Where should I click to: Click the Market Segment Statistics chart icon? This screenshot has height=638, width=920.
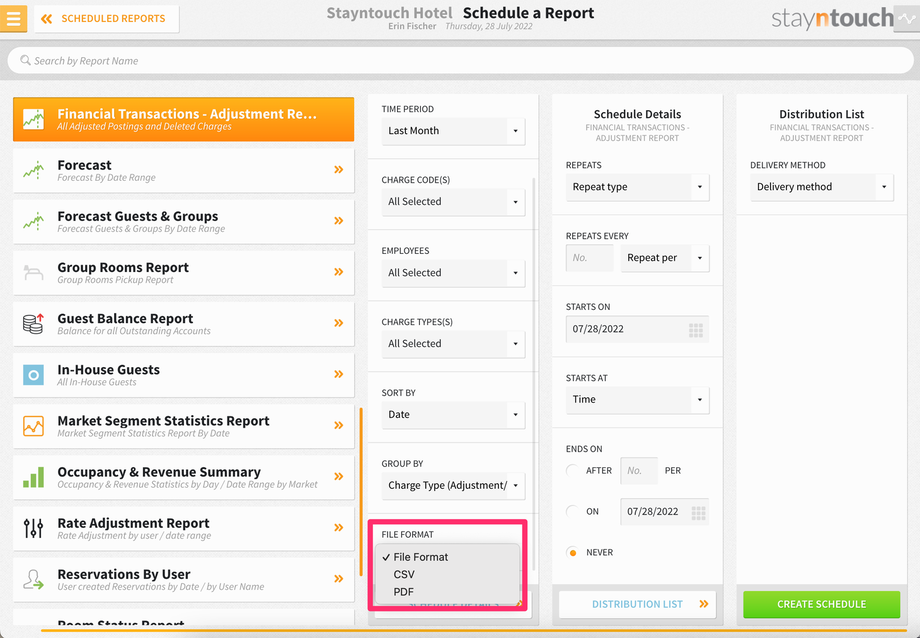33,426
